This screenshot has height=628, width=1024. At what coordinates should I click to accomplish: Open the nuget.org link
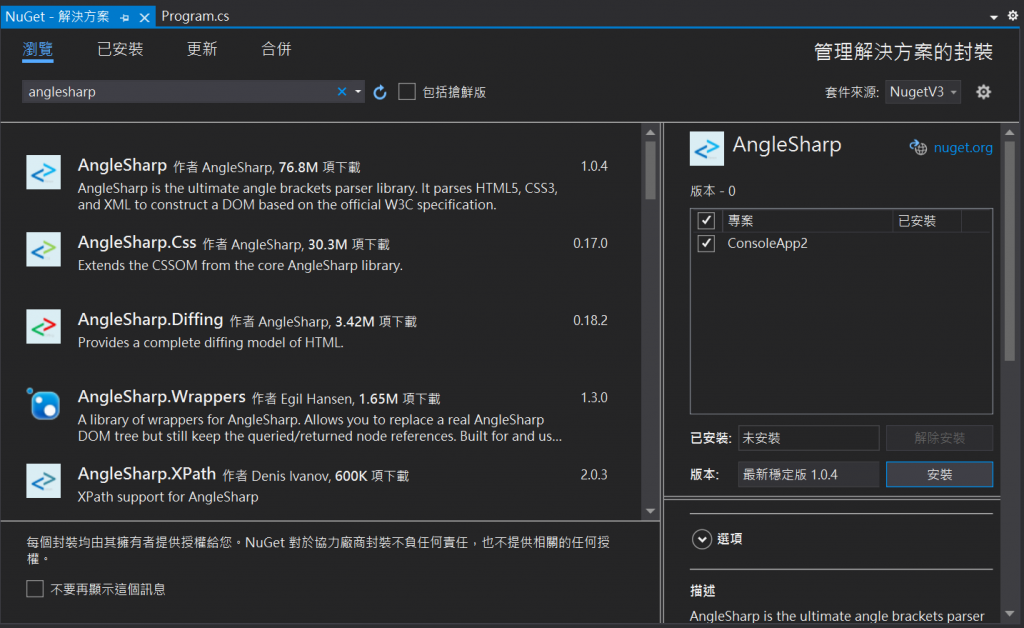[963, 148]
